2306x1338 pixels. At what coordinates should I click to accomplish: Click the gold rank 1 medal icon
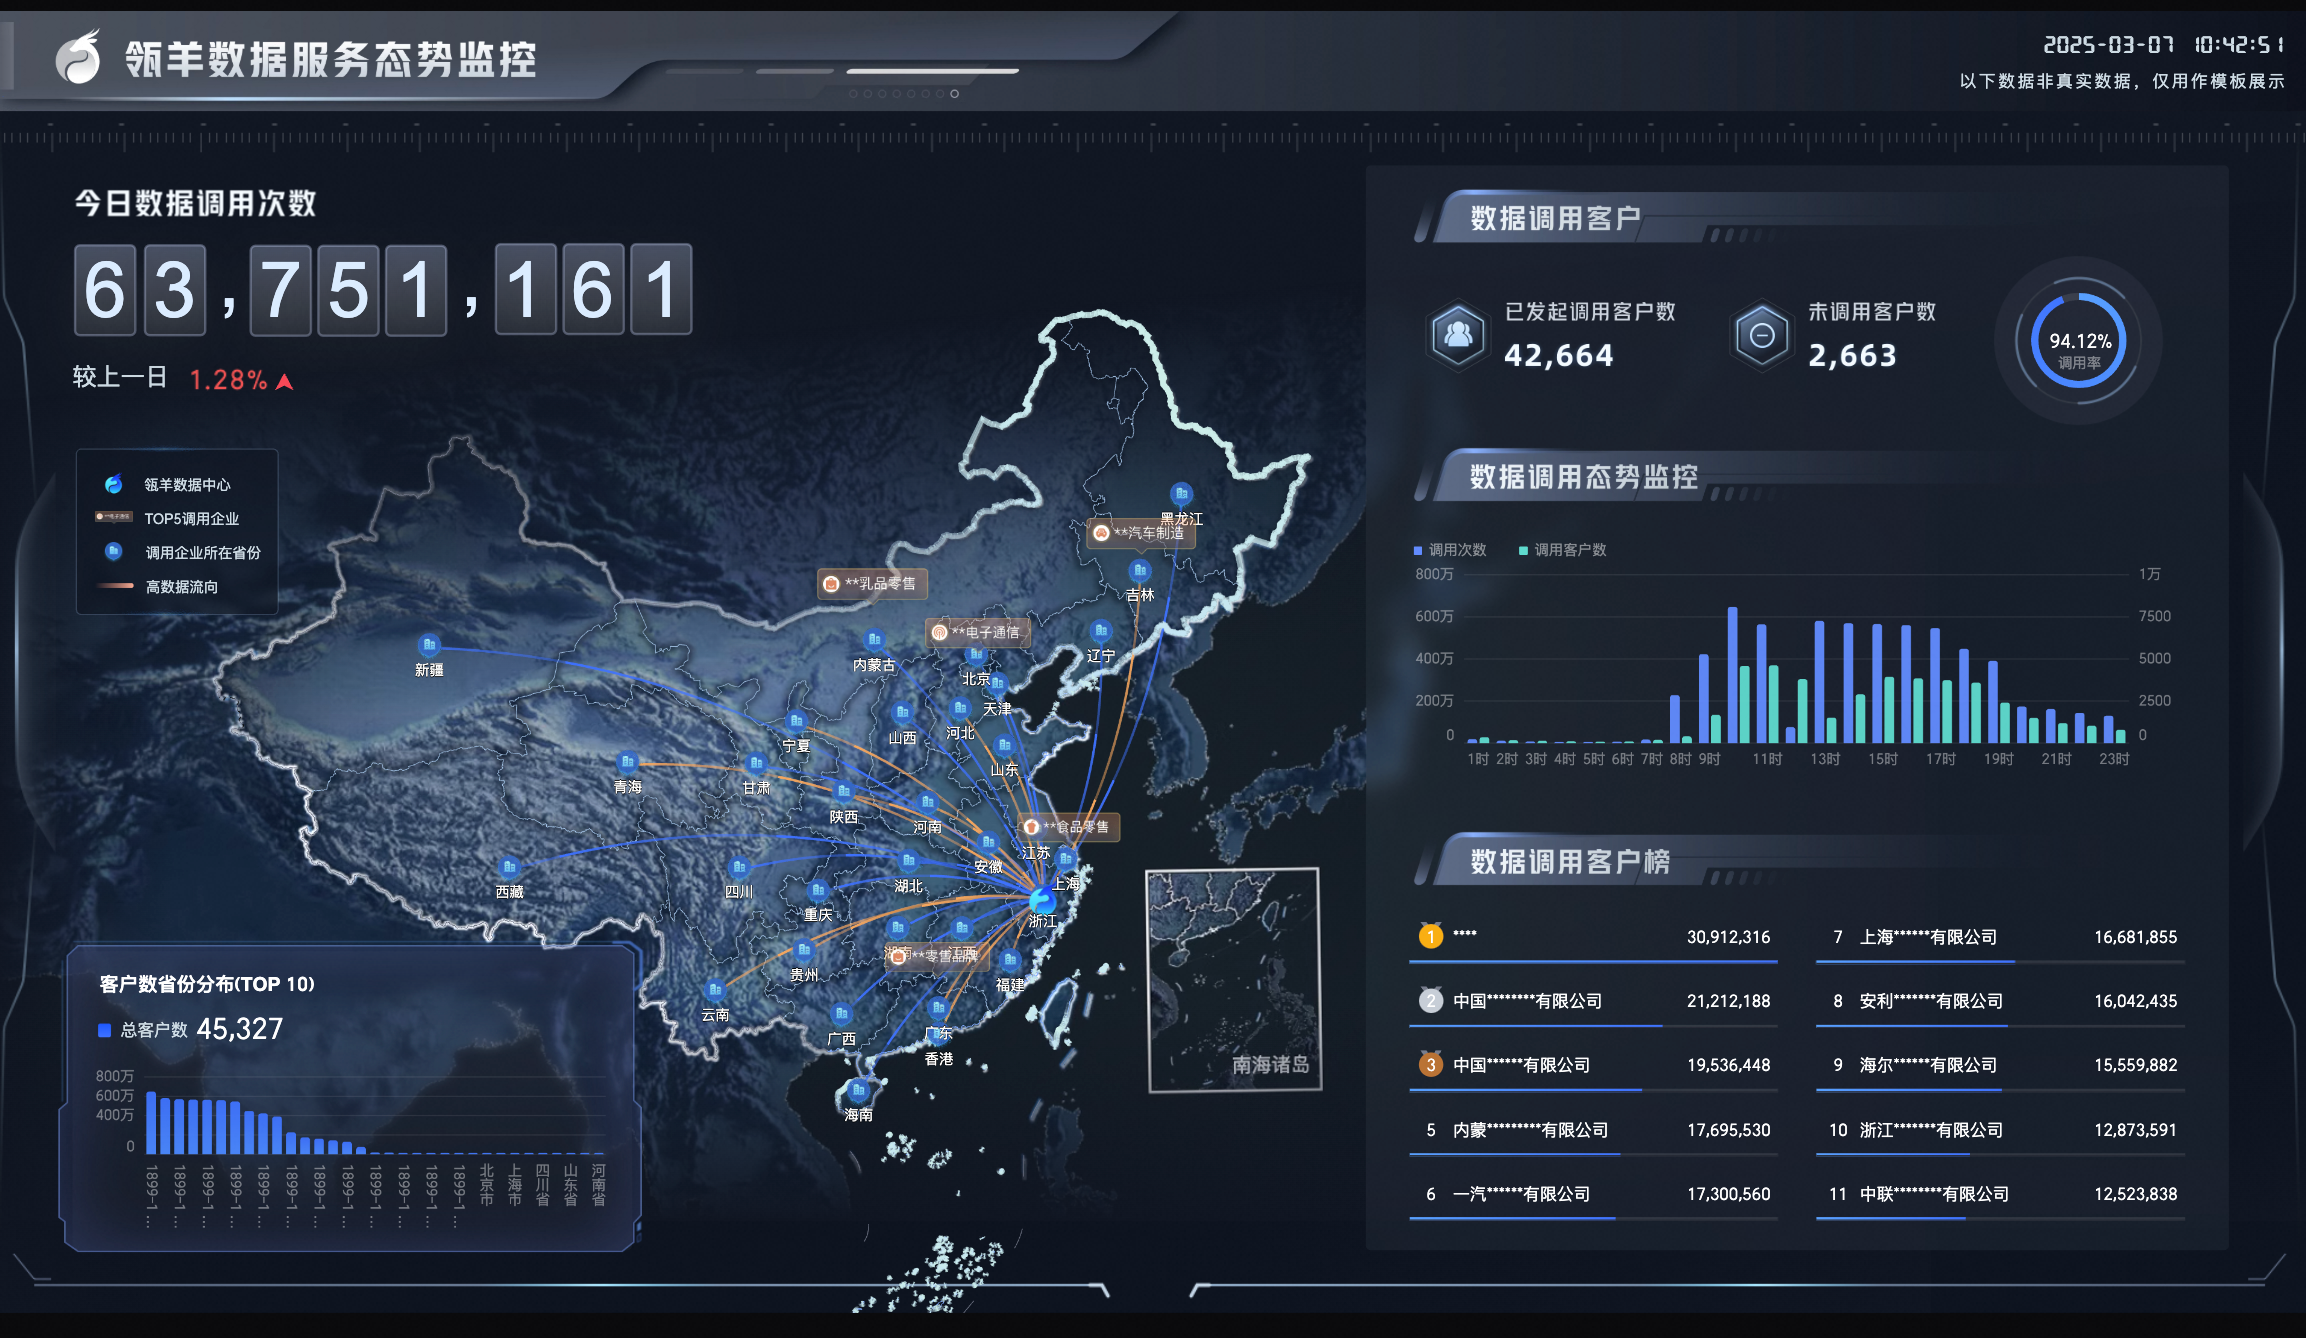[x=1431, y=936]
